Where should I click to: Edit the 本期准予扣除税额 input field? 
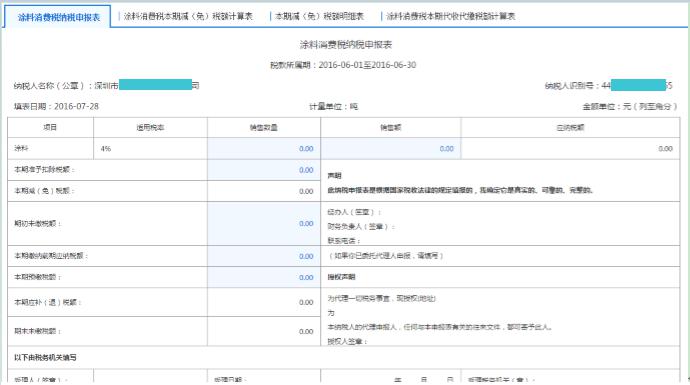pyautogui.click(x=264, y=170)
